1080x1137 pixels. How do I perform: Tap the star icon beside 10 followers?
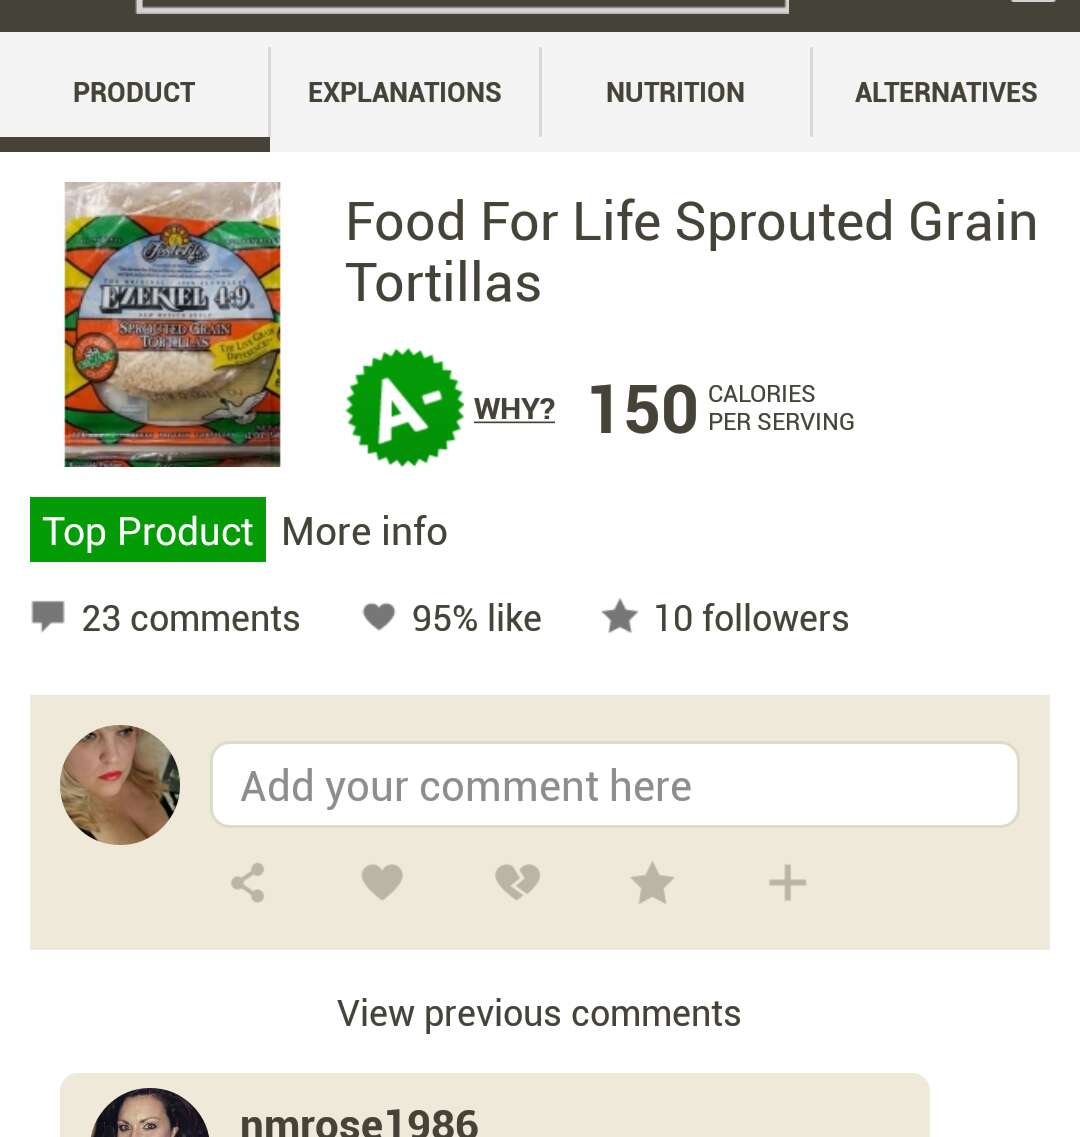pos(620,616)
